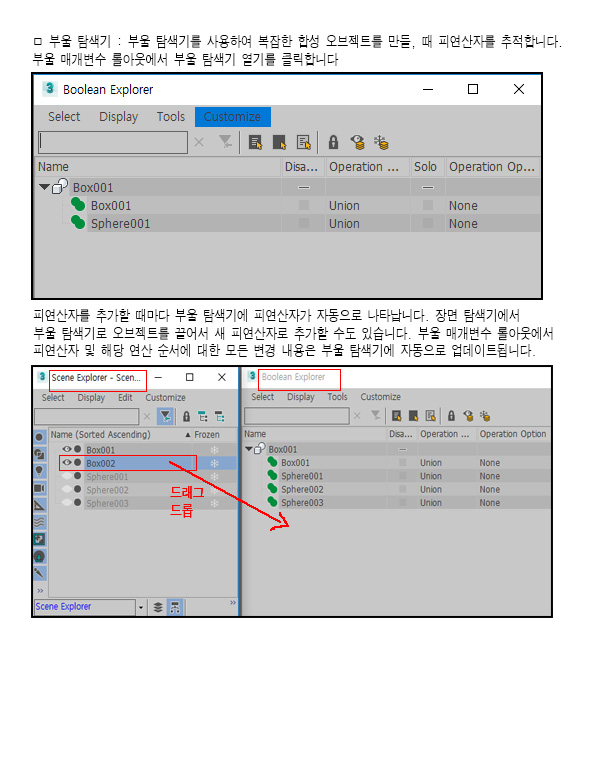Click the sort-by-hierarchy icon in Scene Explorer footer
The height and width of the screenshot is (765, 595).
pyautogui.click(x=175, y=607)
